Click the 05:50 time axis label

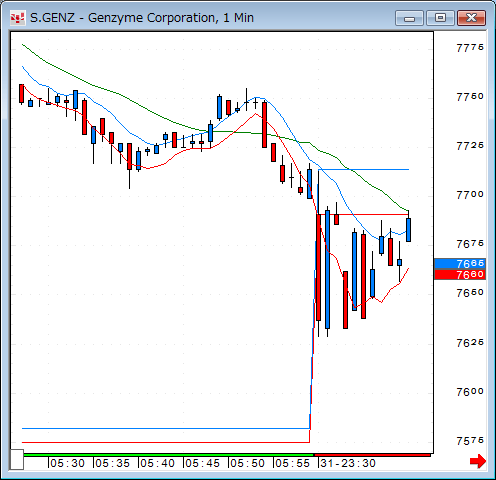tap(247, 463)
